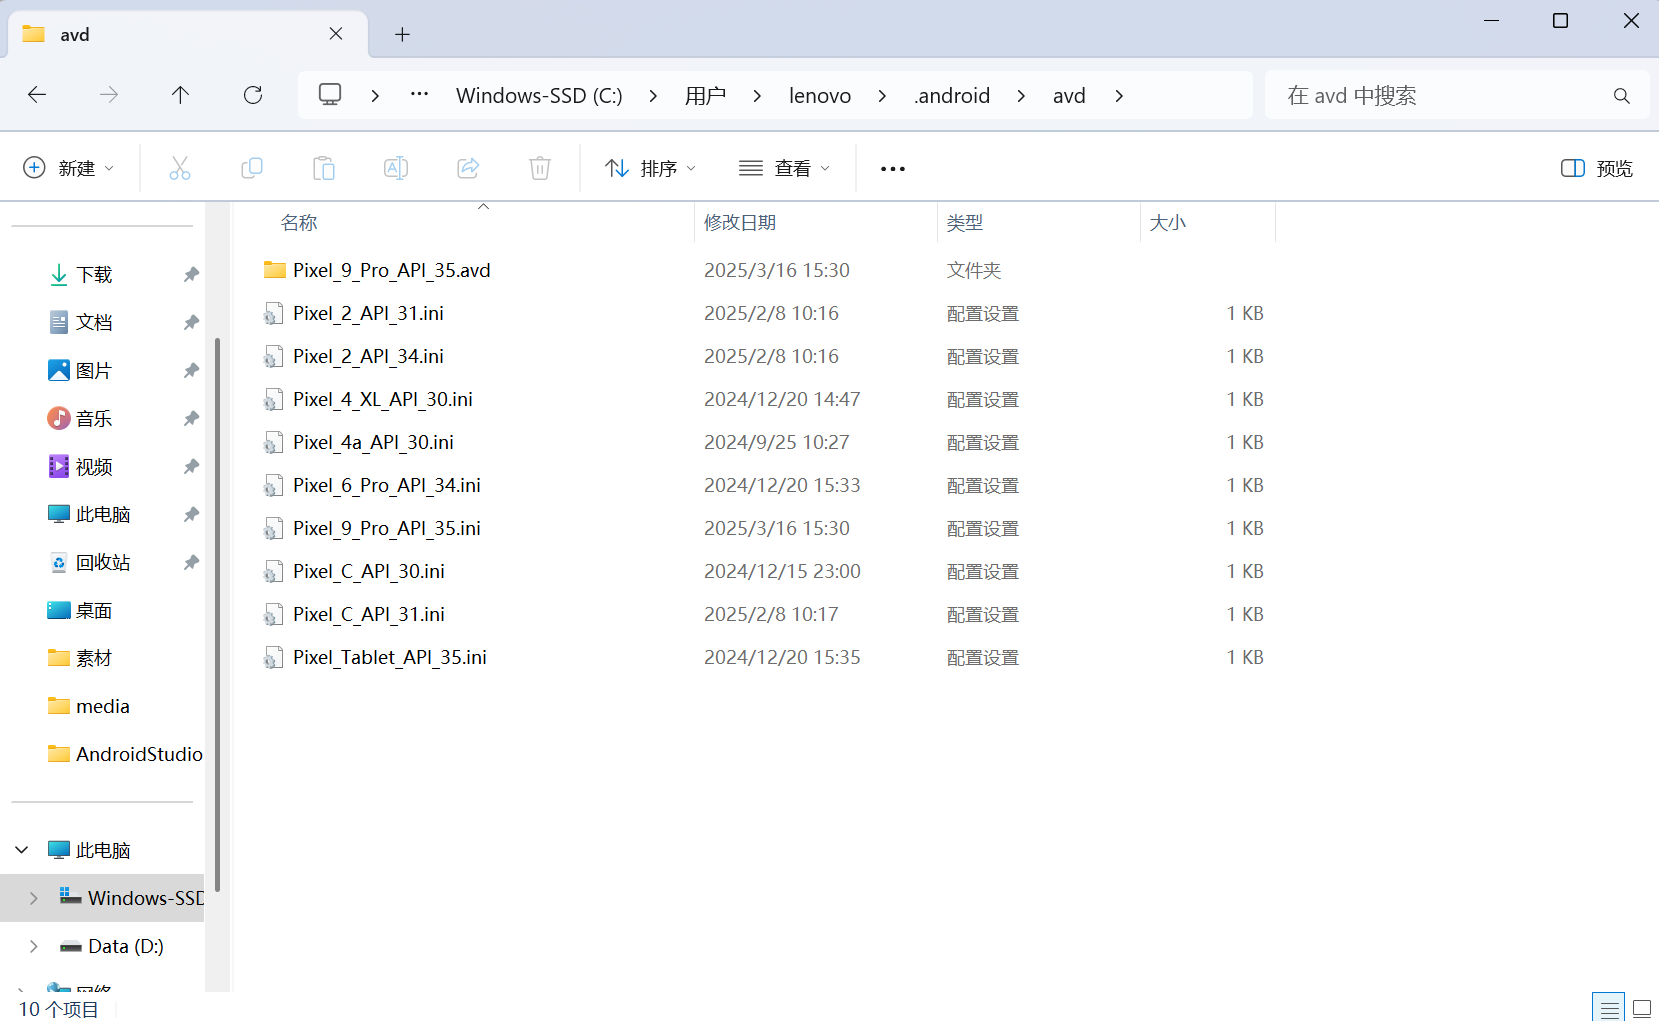Open pinned 此电脑 in quick access

[x=103, y=515]
